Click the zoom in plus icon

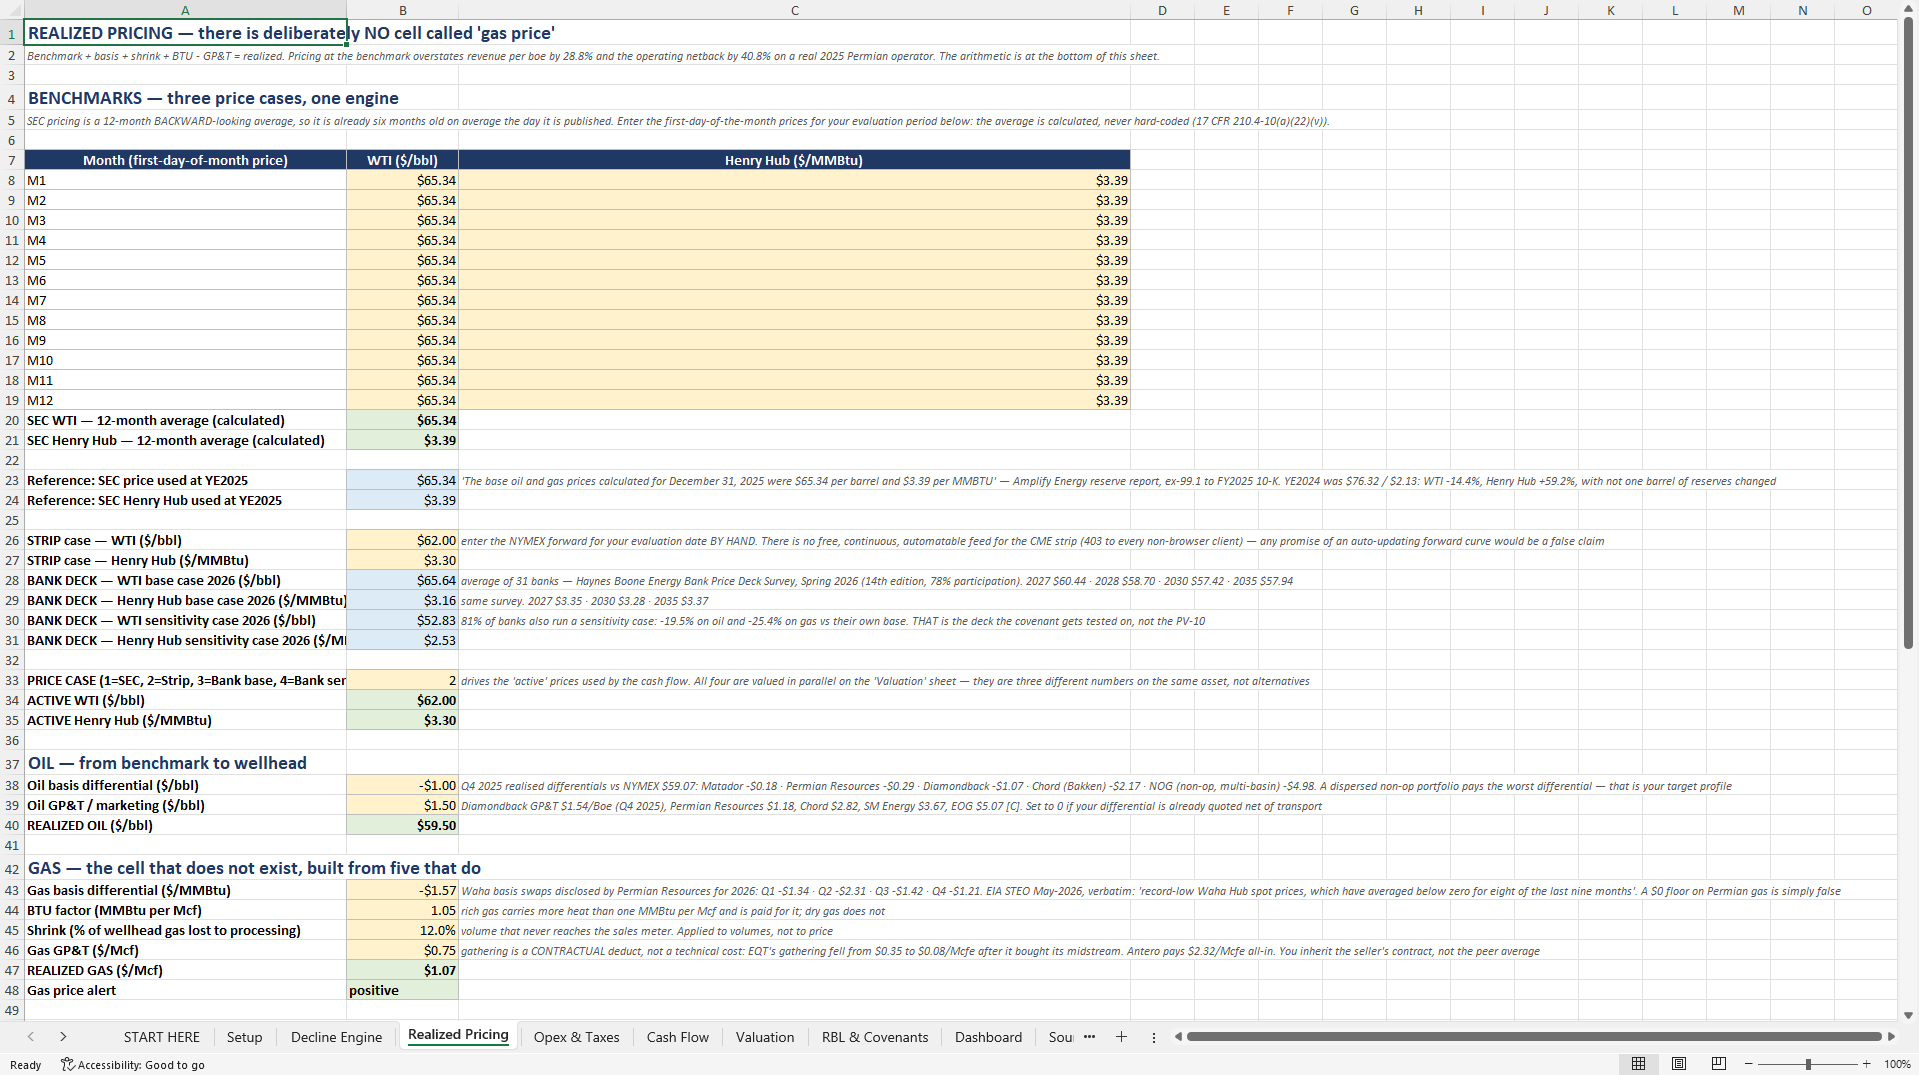tap(1866, 1064)
